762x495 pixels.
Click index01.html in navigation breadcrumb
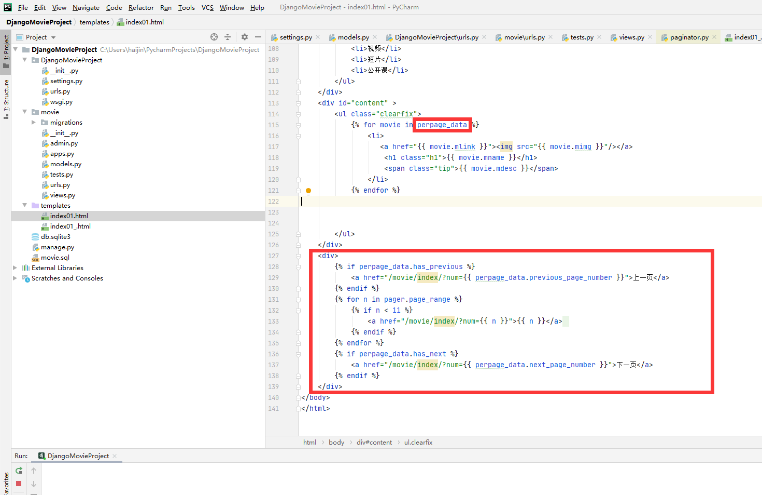[140, 22]
